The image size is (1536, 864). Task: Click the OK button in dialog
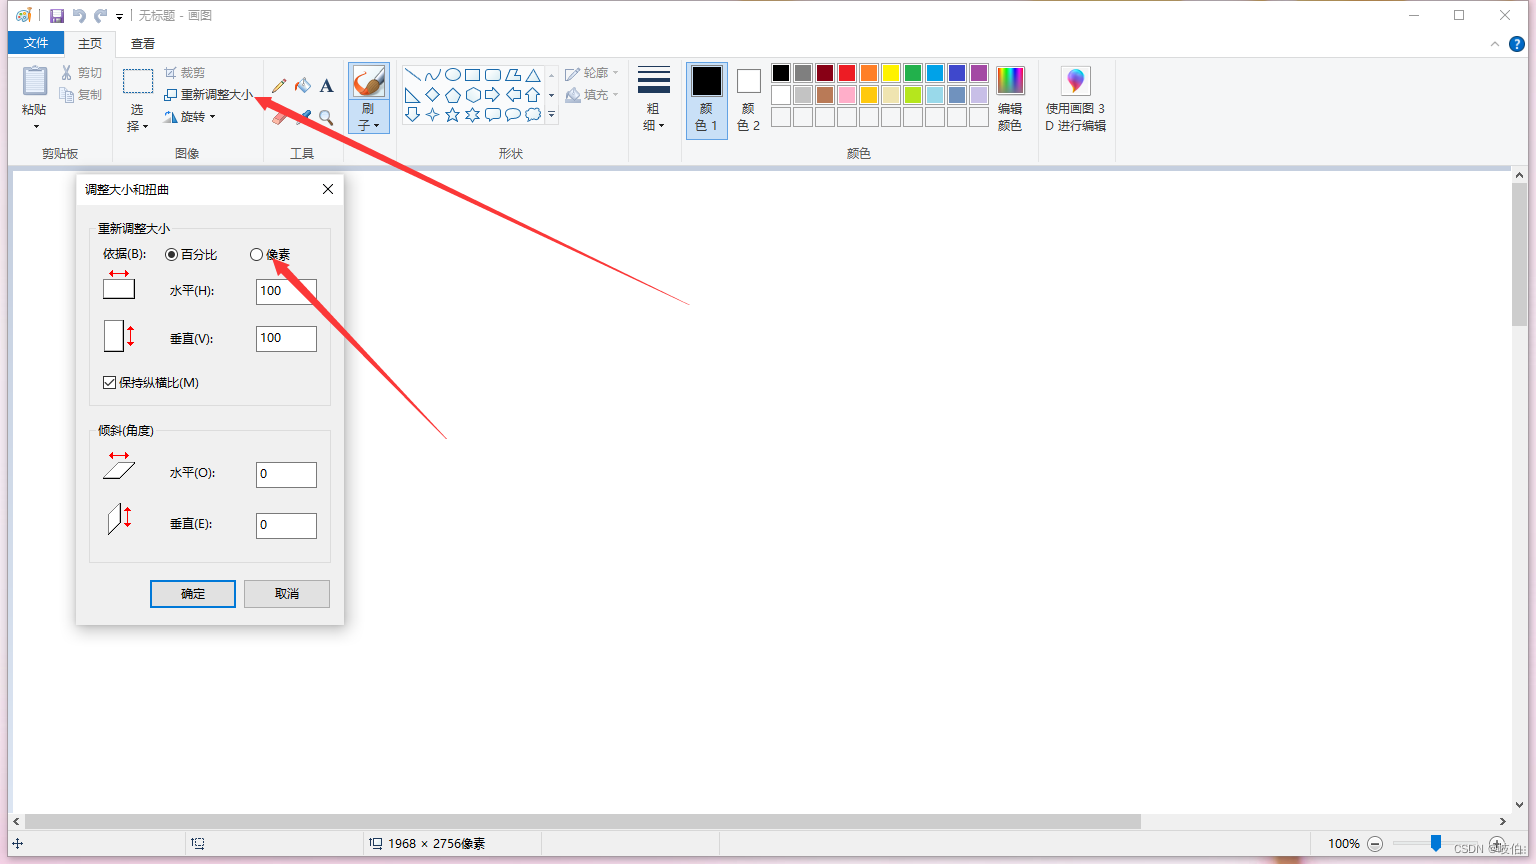pyautogui.click(x=193, y=594)
